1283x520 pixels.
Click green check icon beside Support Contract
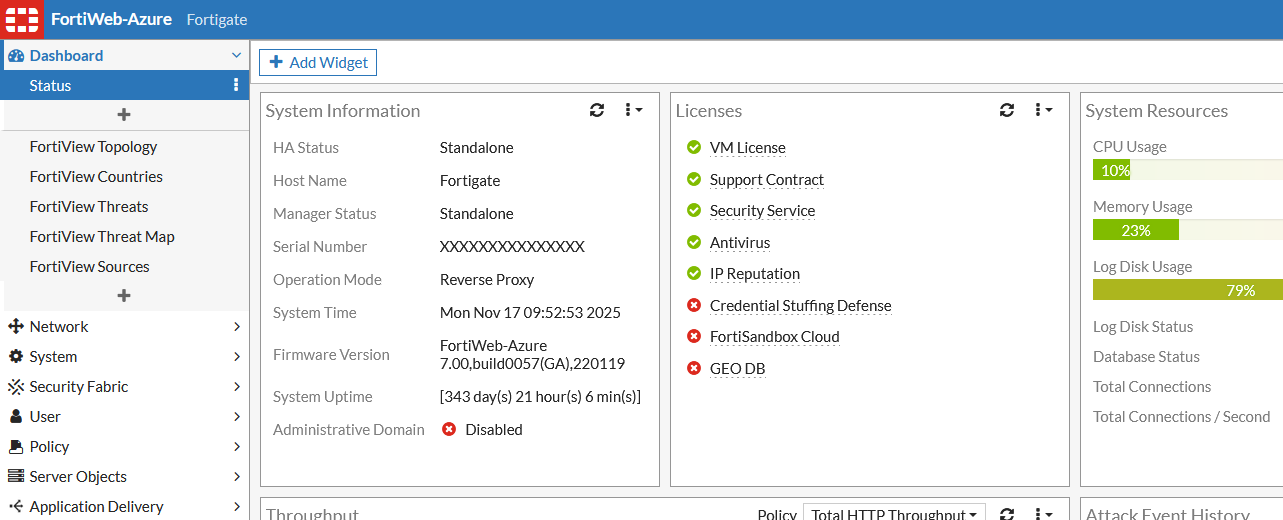coord(694,179)
